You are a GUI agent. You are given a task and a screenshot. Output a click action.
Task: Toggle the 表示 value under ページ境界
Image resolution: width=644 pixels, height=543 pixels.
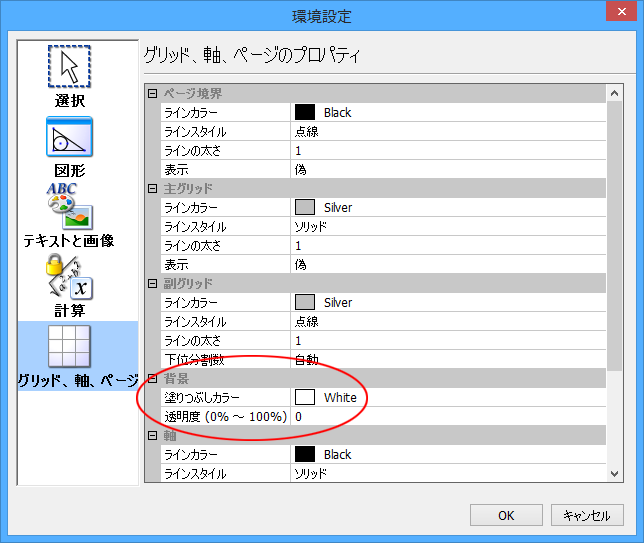coord(448,170)
